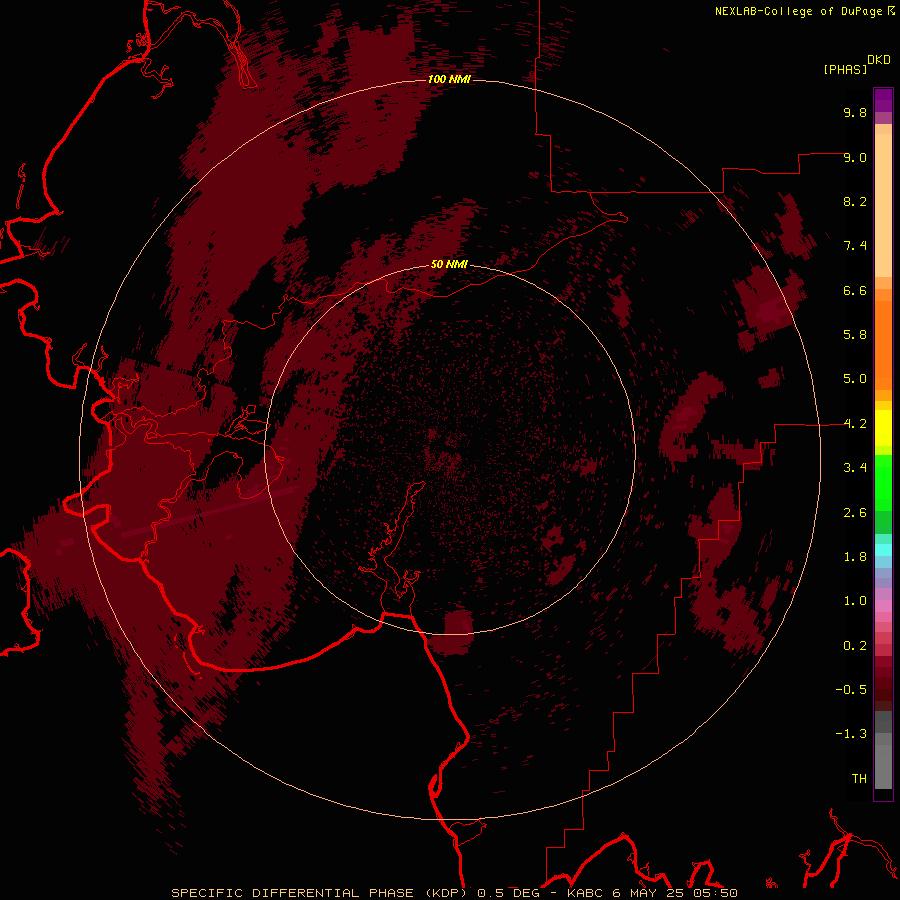Click the purple top segment of color bar
The width and height of the screenshot is (900, 900).
tap(883, 100)
